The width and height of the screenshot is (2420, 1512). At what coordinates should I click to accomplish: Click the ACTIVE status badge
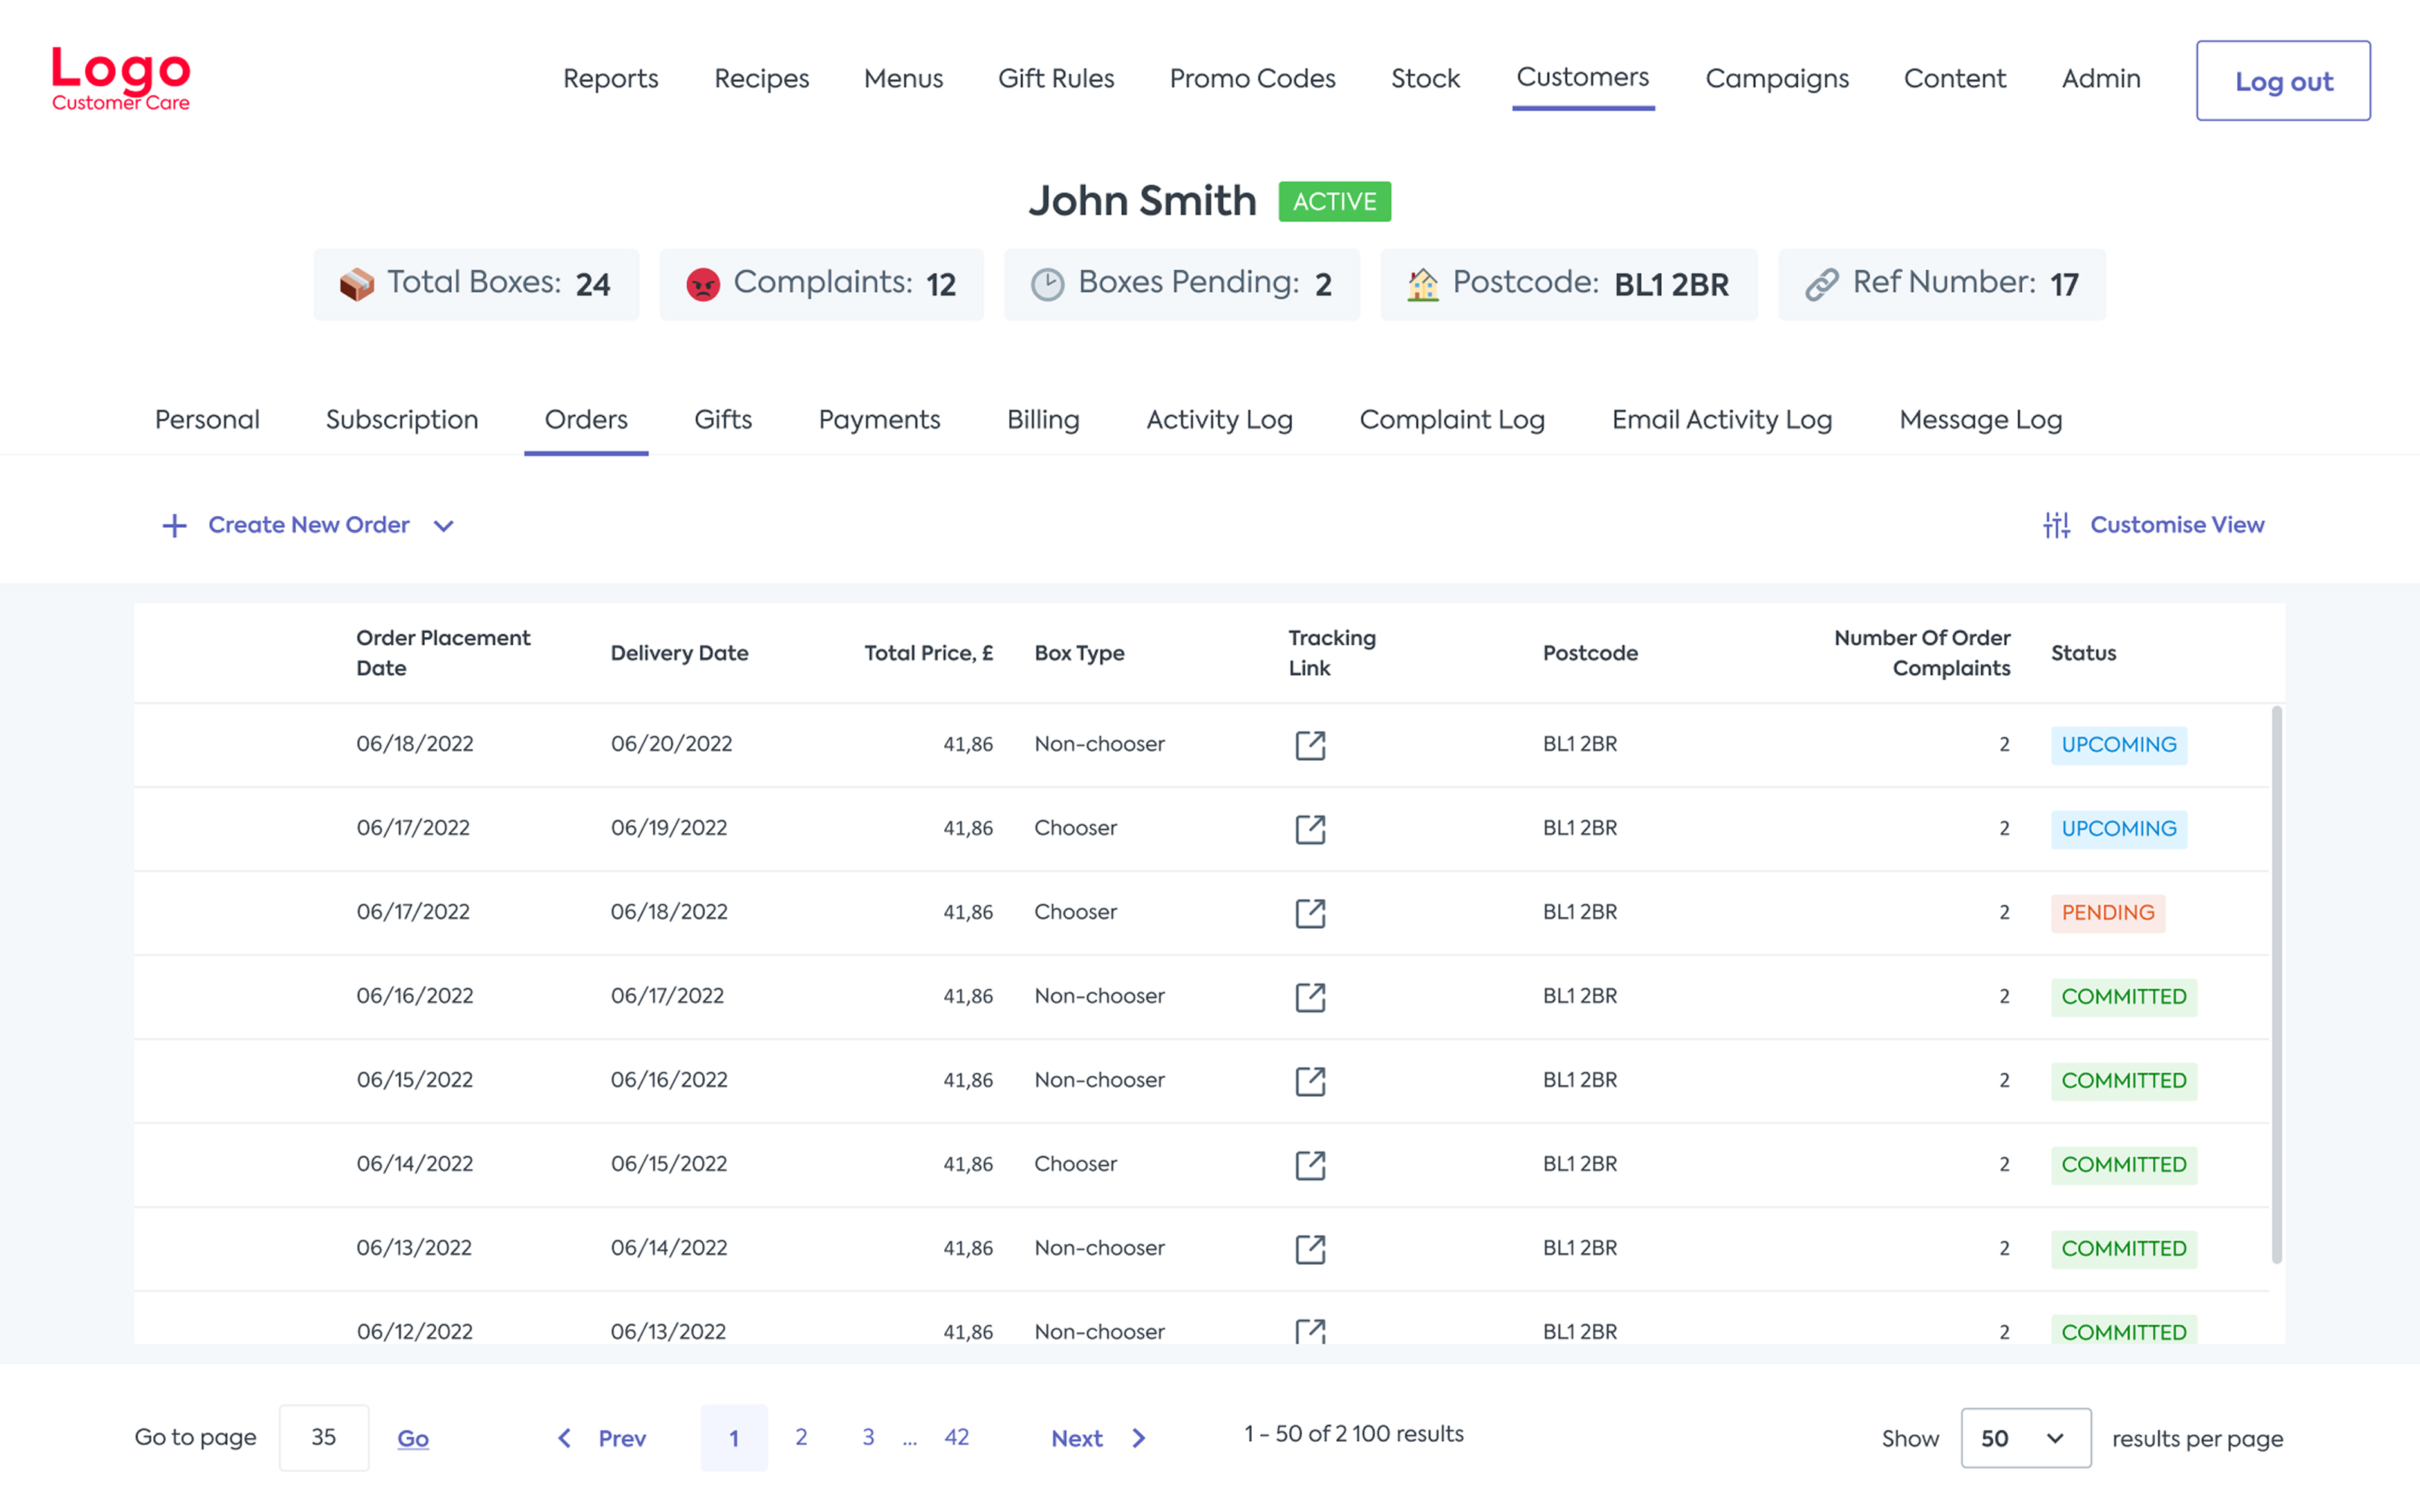pyautogui.click(x=1334, y=201)
